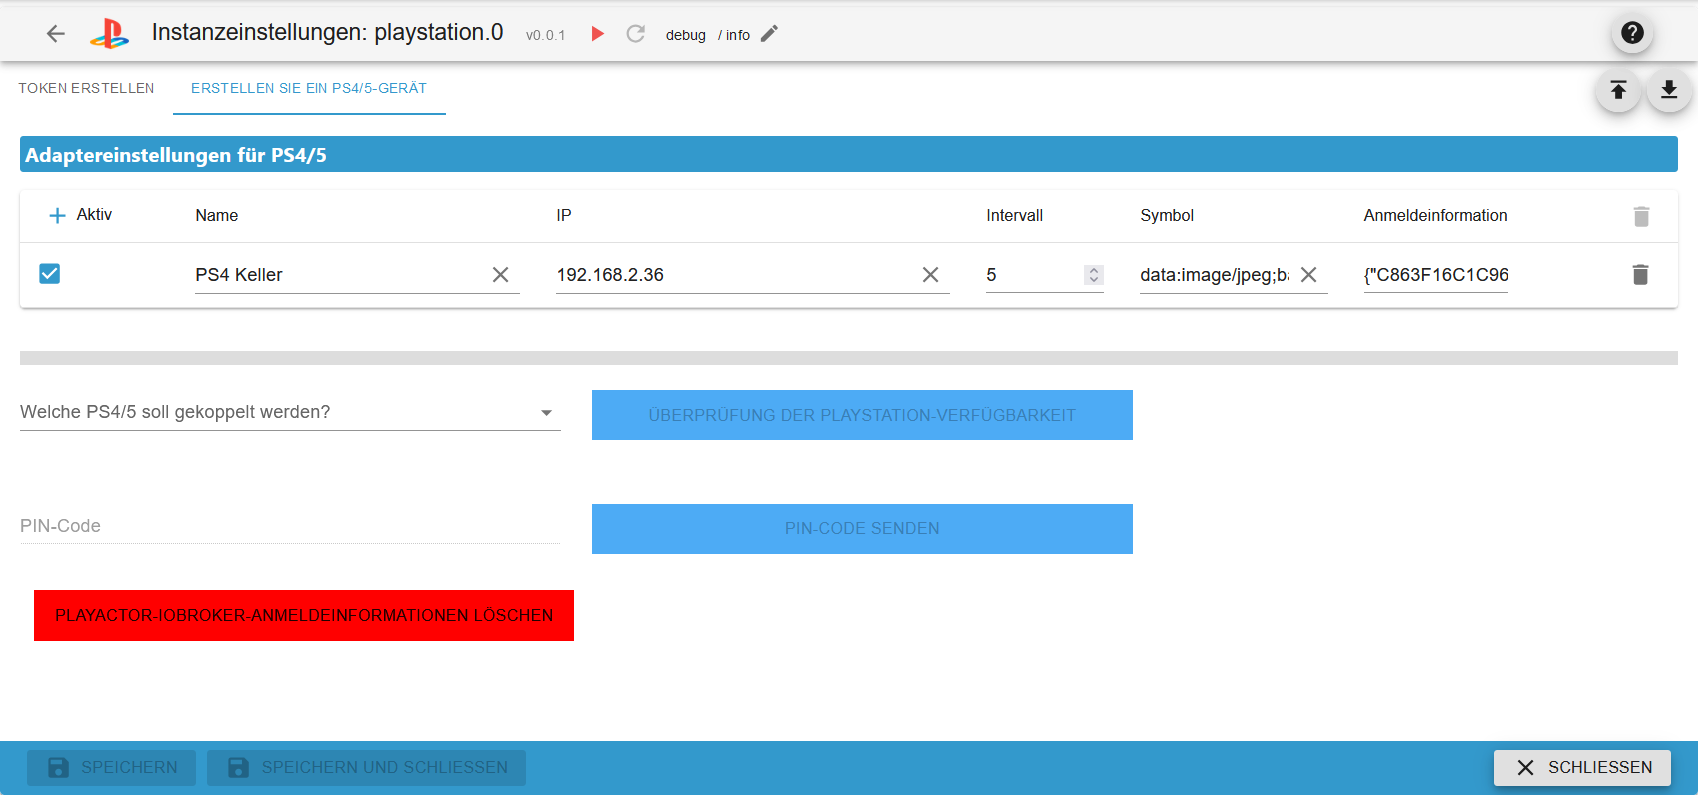Open the PS4/5 pairing dropdown

tap(290, 412)
